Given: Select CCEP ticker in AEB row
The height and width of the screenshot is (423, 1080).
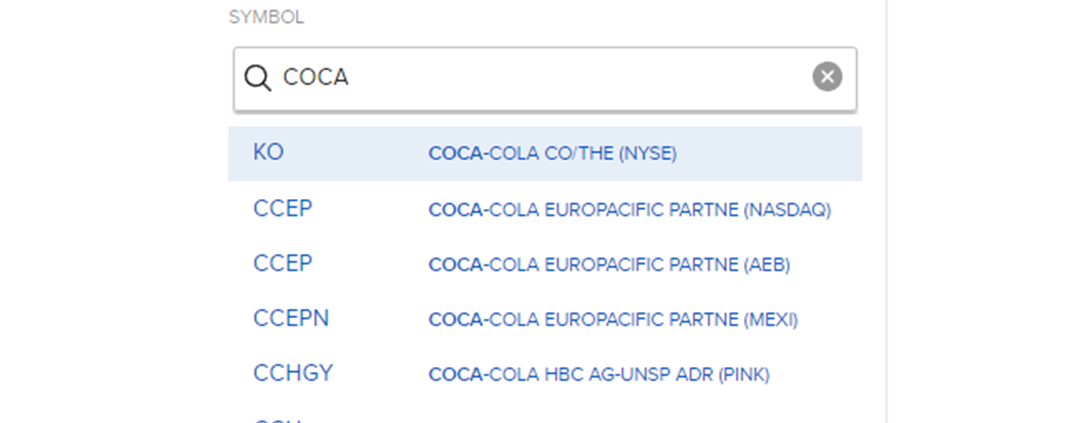Looking at the screenshot, I should click(x=283, y=264).
